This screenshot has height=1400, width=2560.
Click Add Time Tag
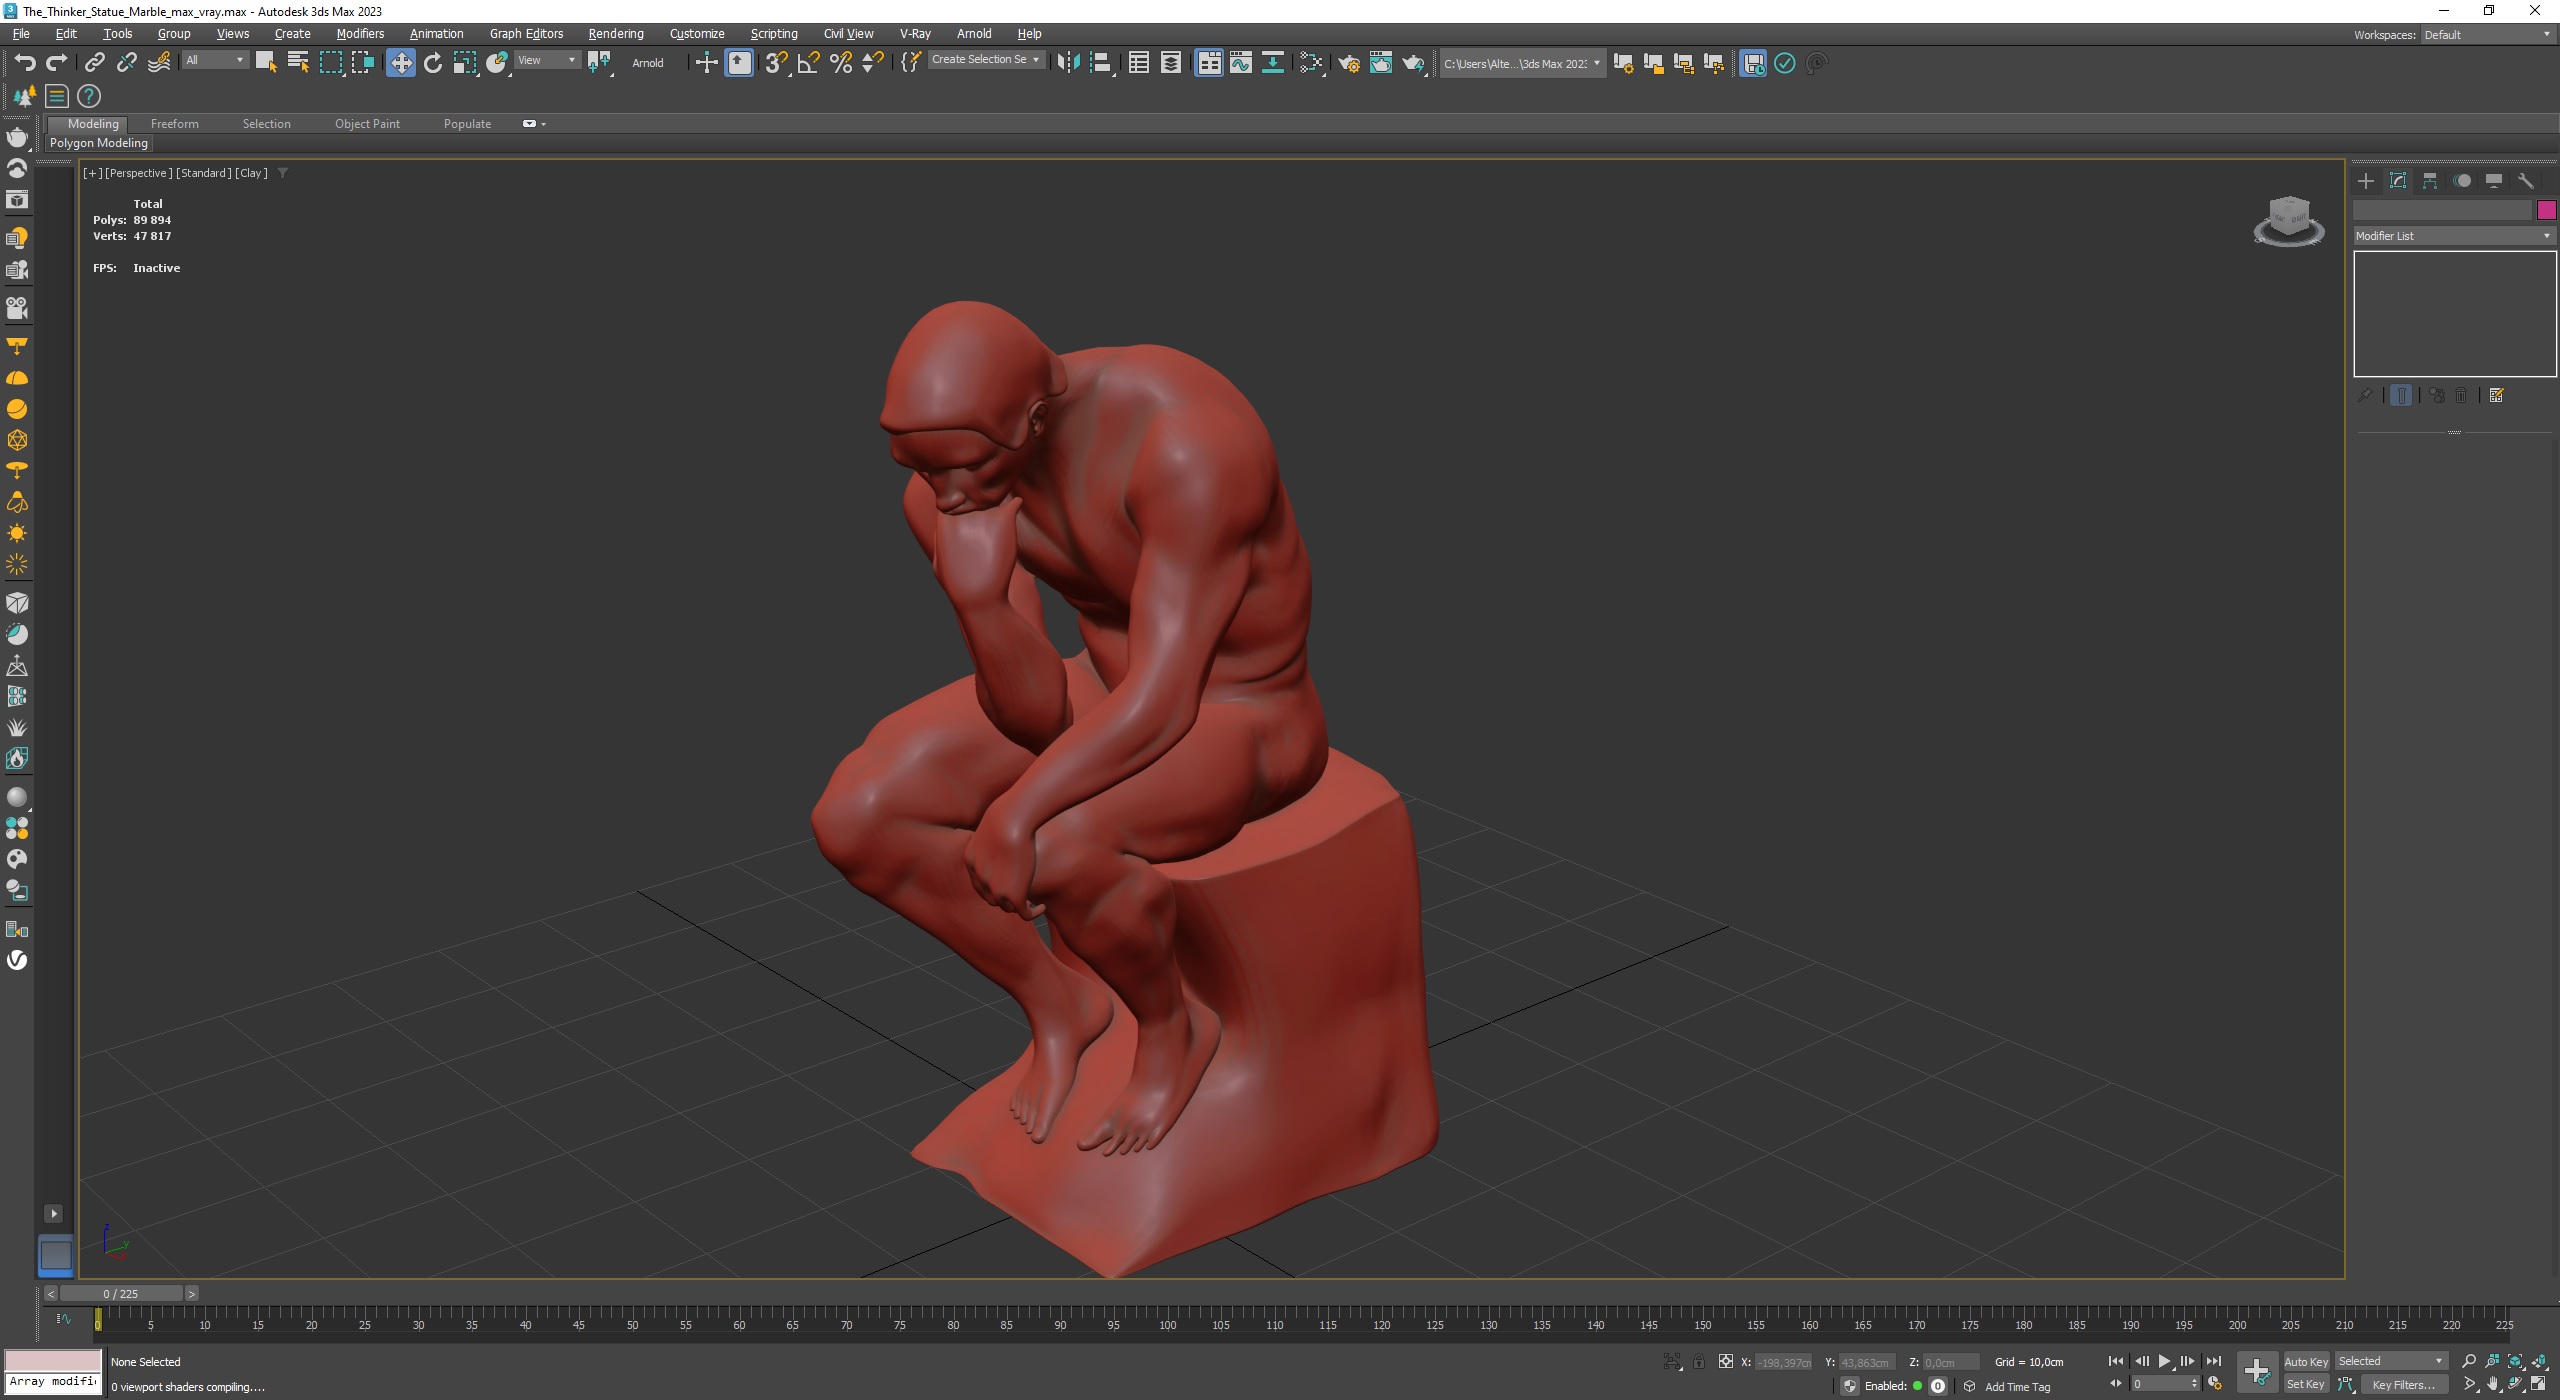click(2017, 1387)
